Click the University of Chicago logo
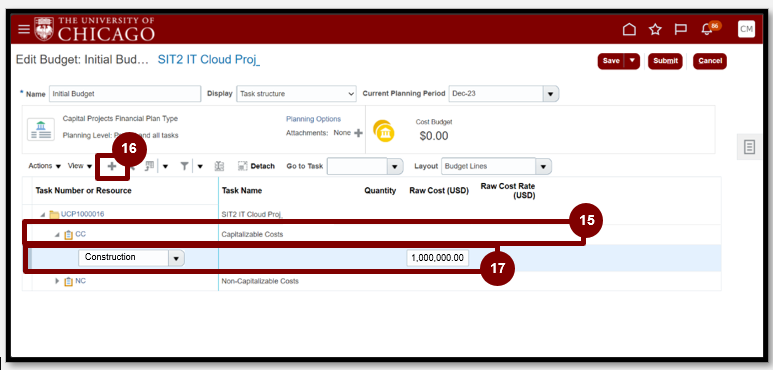The height and width of the screenshot is (370, 773). (94, 29)
